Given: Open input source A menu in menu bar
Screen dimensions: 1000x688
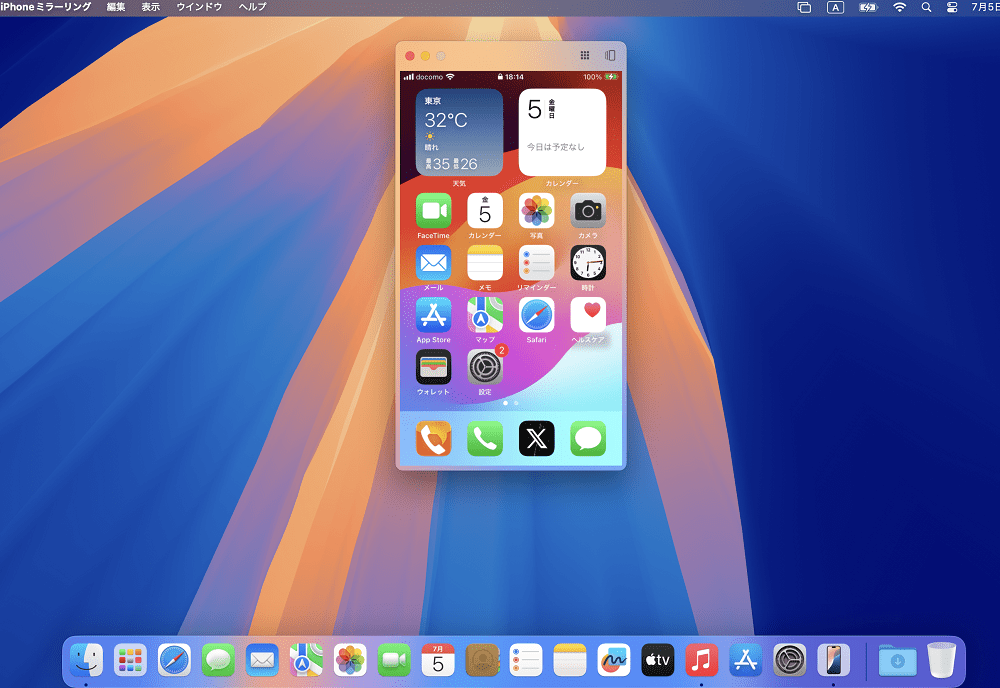Looking at the screenshot, I should tap(835, 7).
